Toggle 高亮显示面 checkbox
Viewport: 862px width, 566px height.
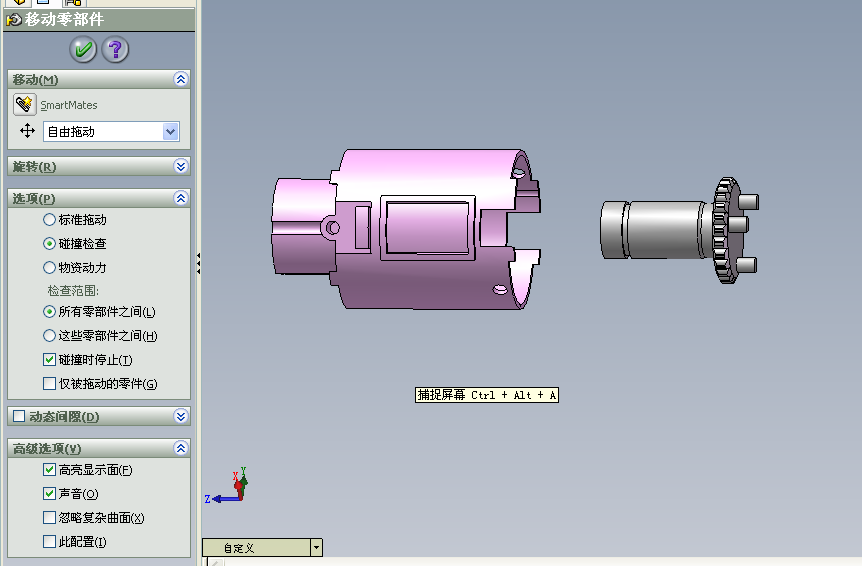tap(49, 469)
